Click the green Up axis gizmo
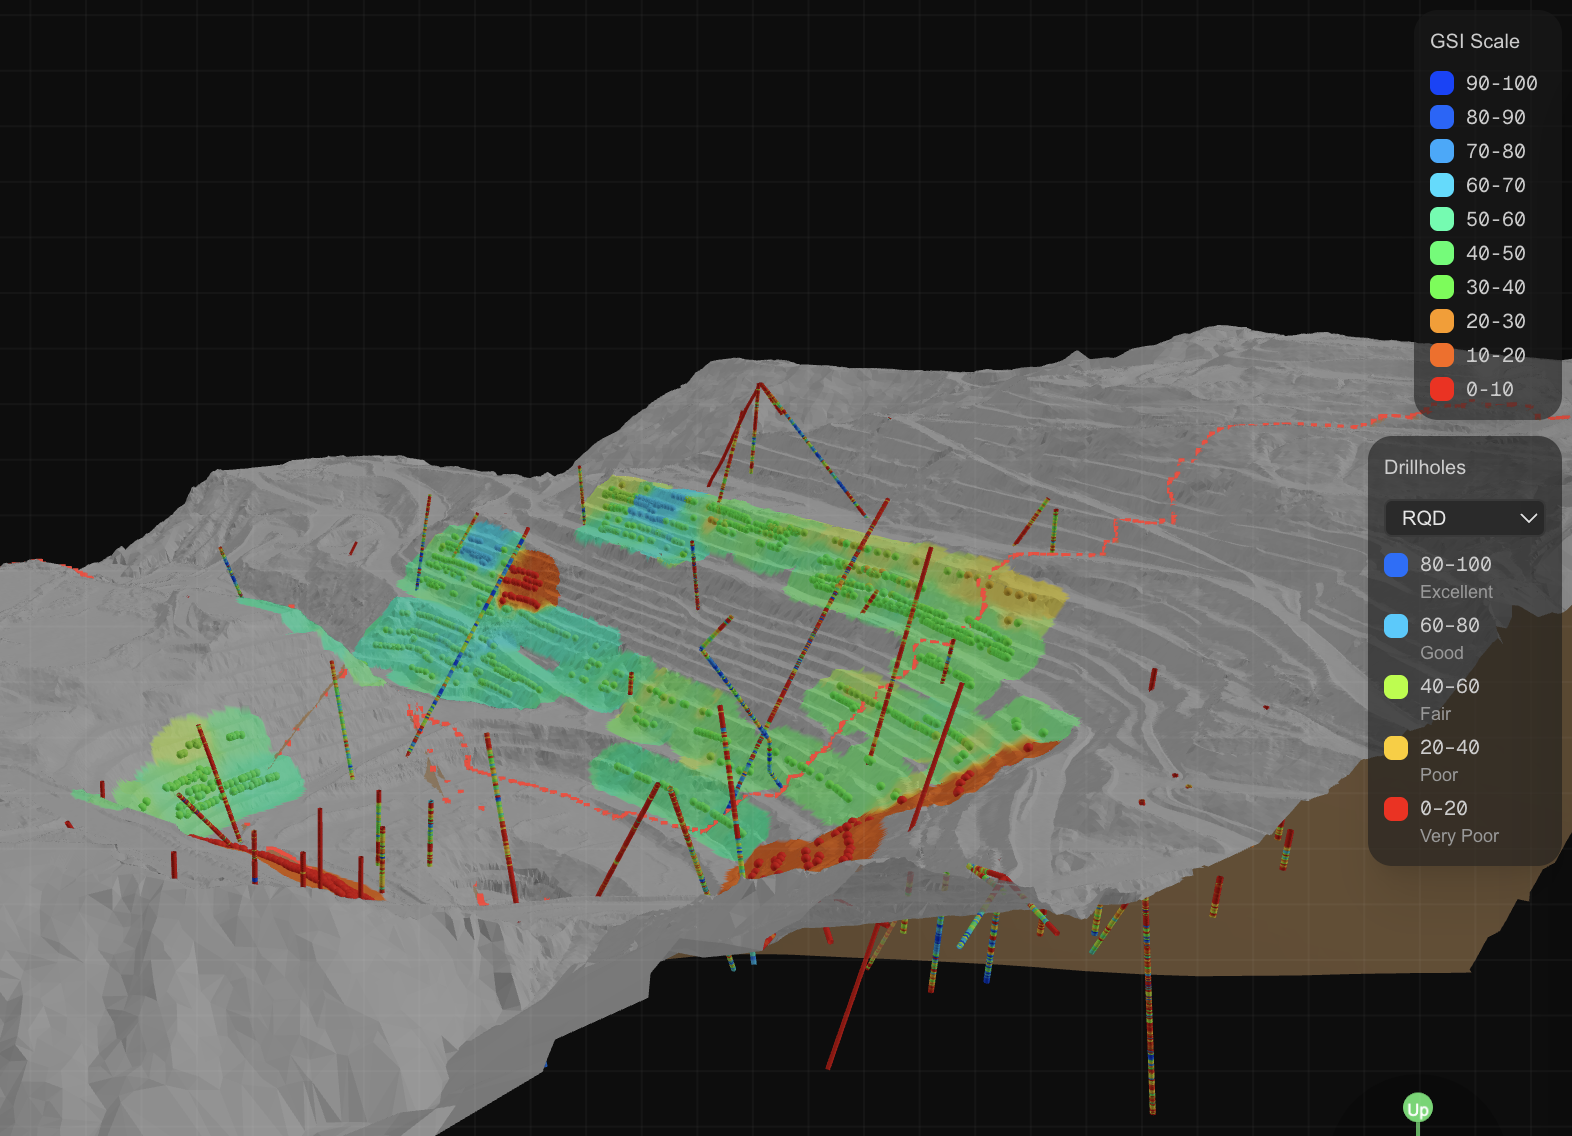 [x=1418, y=1109]
